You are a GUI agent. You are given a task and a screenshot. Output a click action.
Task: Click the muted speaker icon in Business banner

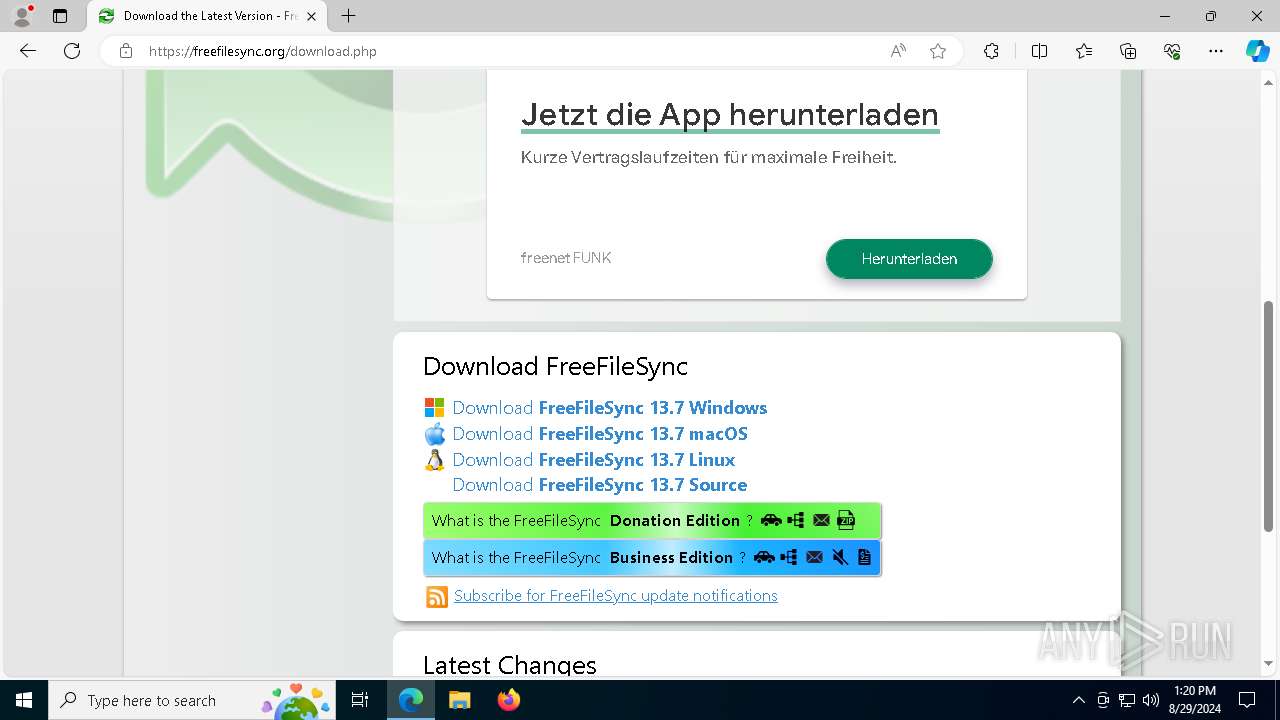click(840, 557)
